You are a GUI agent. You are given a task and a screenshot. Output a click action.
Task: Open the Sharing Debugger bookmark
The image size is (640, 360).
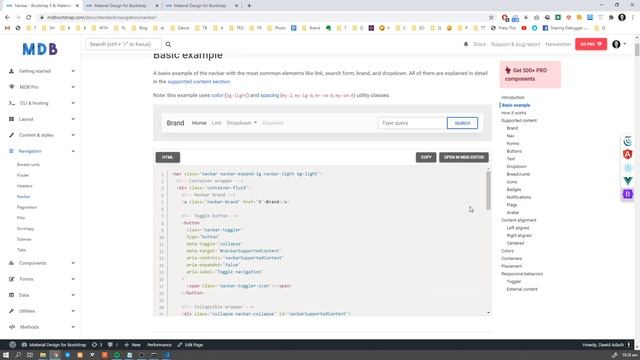(565, 28)
